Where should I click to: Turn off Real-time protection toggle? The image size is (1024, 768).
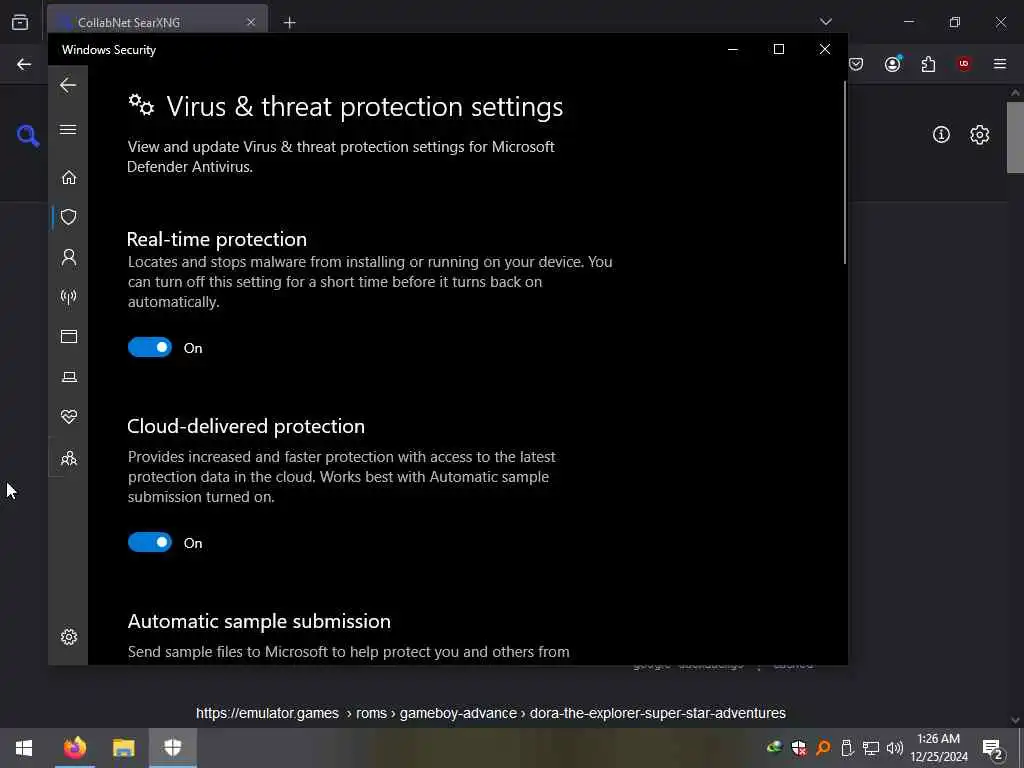150,347
